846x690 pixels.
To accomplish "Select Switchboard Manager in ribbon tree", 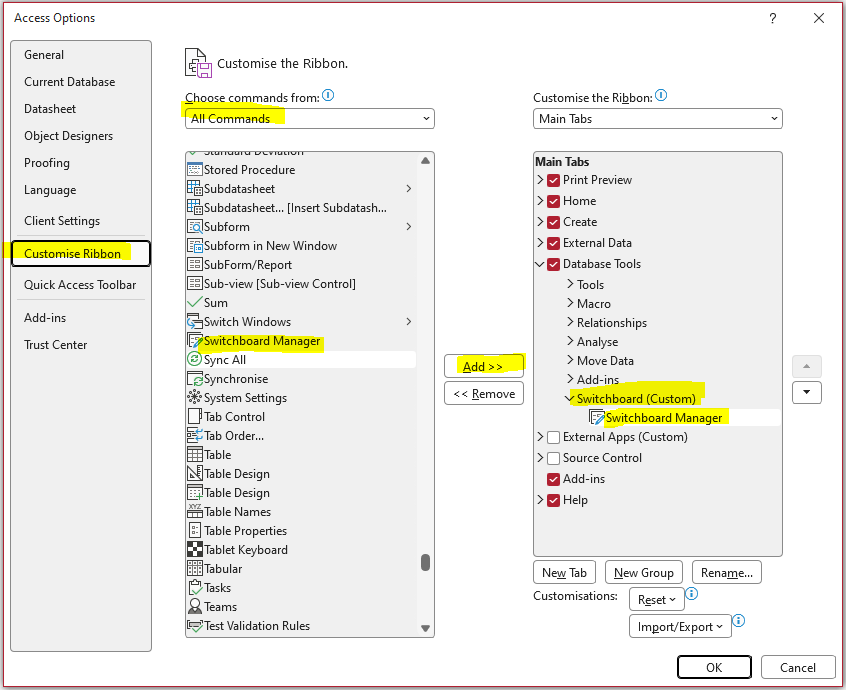I will (663, 418).
